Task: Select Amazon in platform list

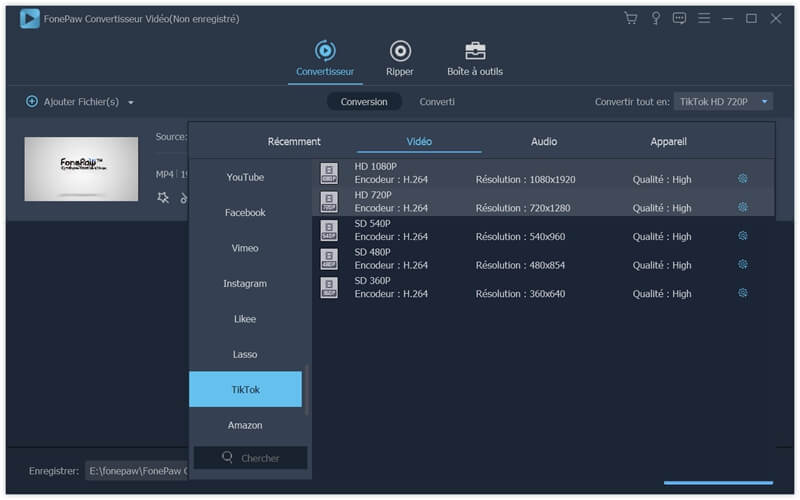Action: click(x=245, y=425)
